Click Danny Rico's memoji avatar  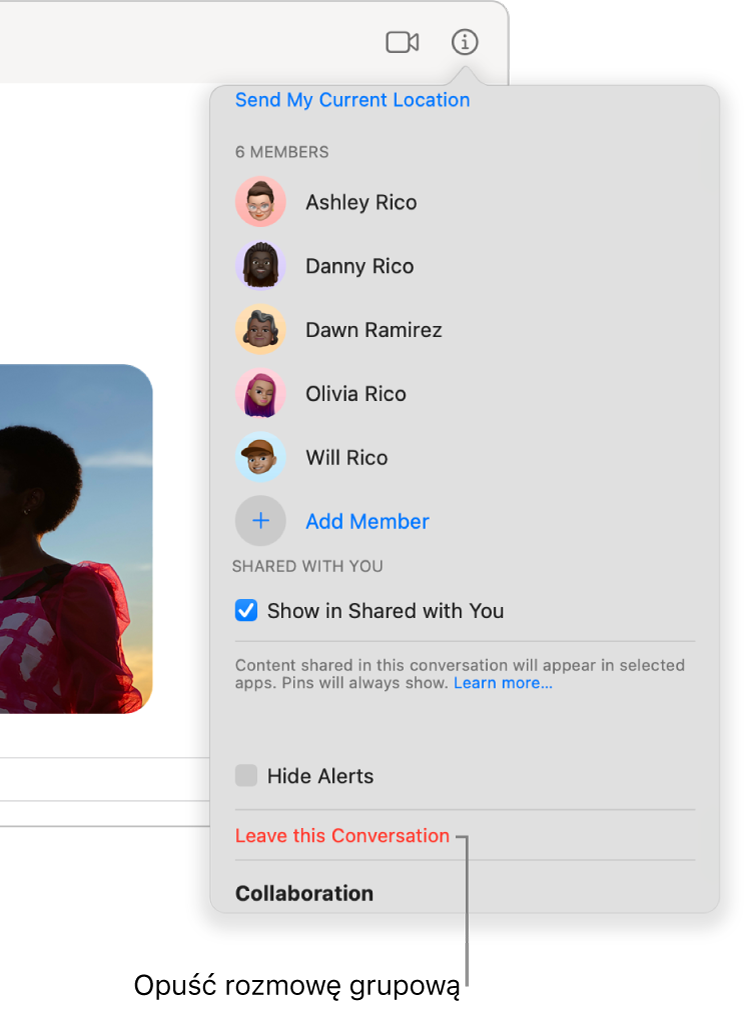[x=261, y=266]
